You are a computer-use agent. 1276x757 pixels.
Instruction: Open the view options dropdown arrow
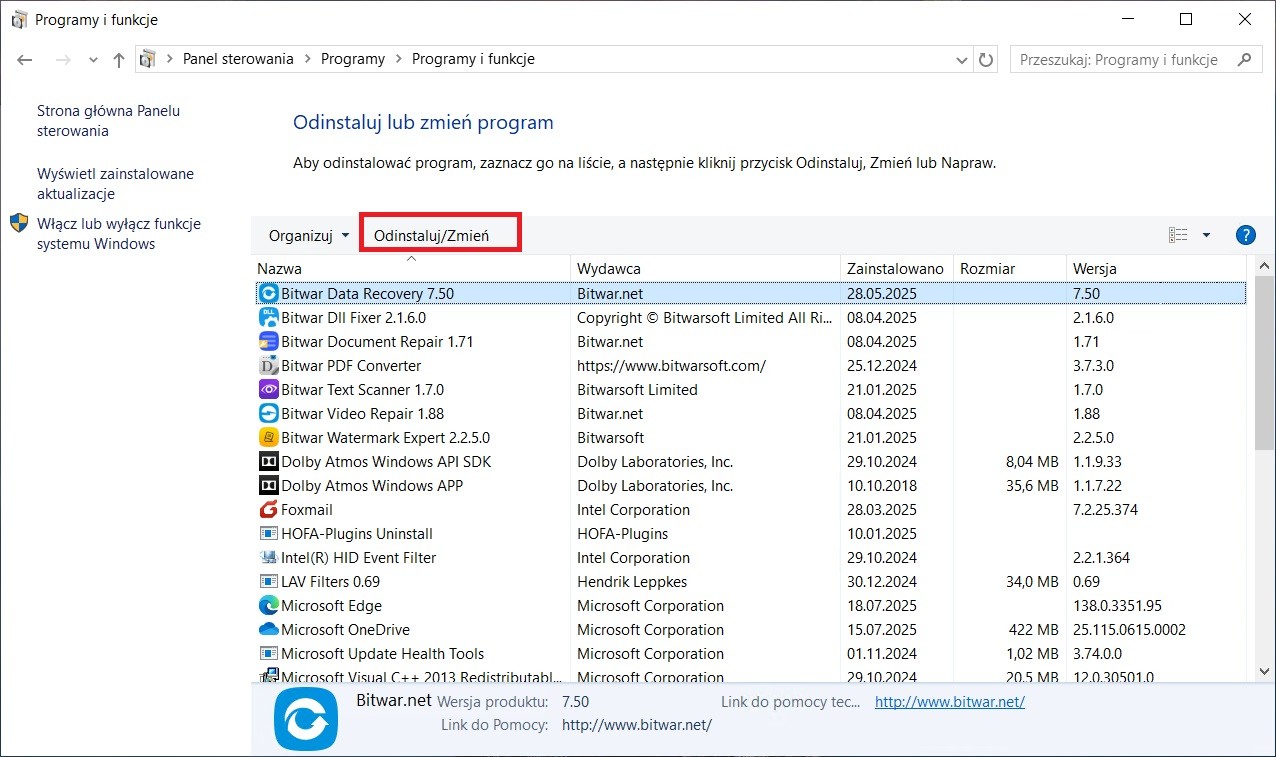1206,235
